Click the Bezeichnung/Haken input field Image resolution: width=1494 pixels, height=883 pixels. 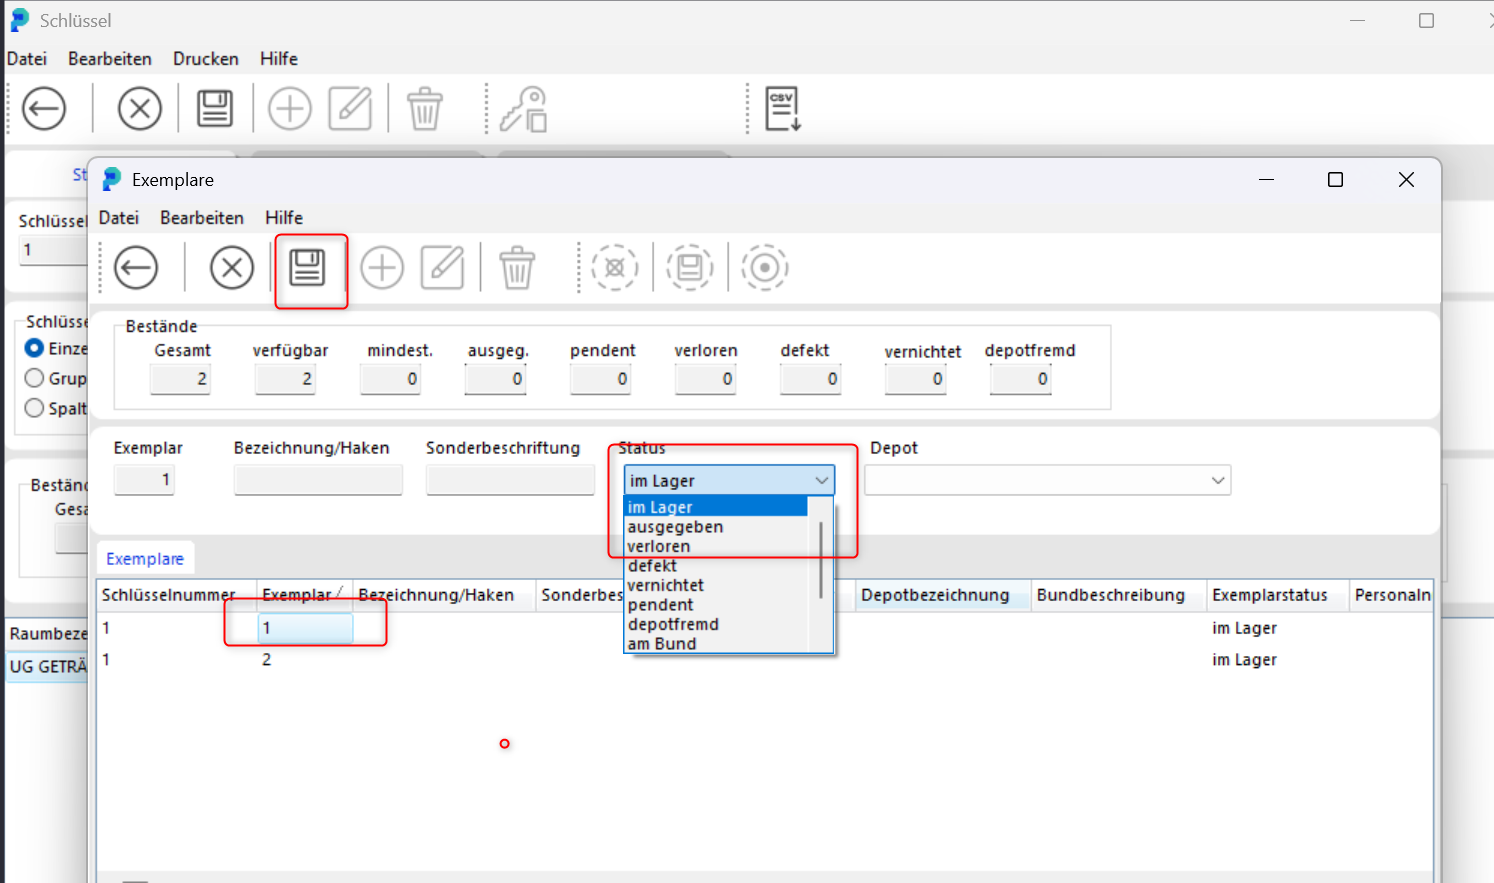[x=318, y=481]
